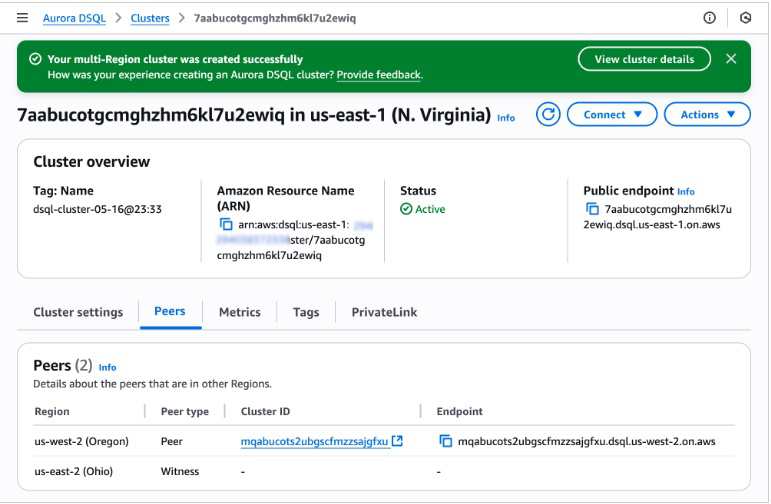Switch to the Cluster settings tab
The image size is (771, 504).
tap(78, 312)
